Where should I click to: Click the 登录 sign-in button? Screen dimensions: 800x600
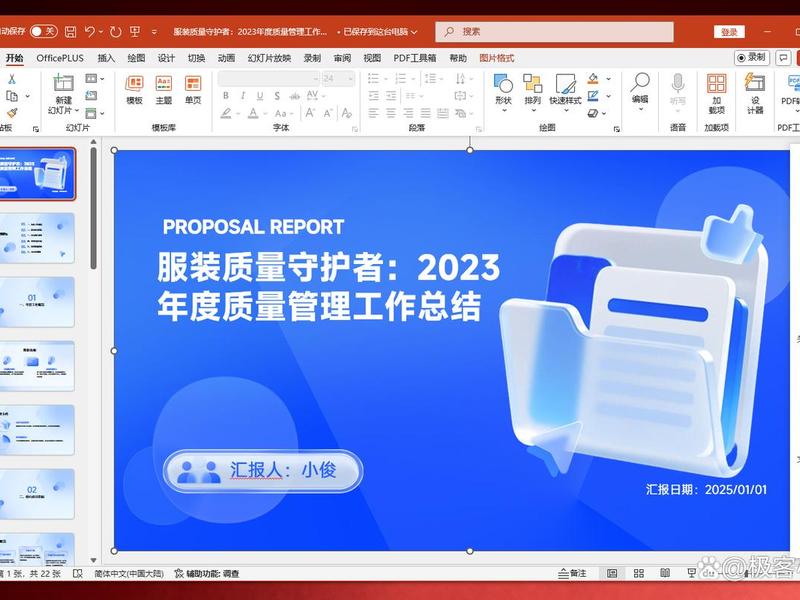[729, 32]
